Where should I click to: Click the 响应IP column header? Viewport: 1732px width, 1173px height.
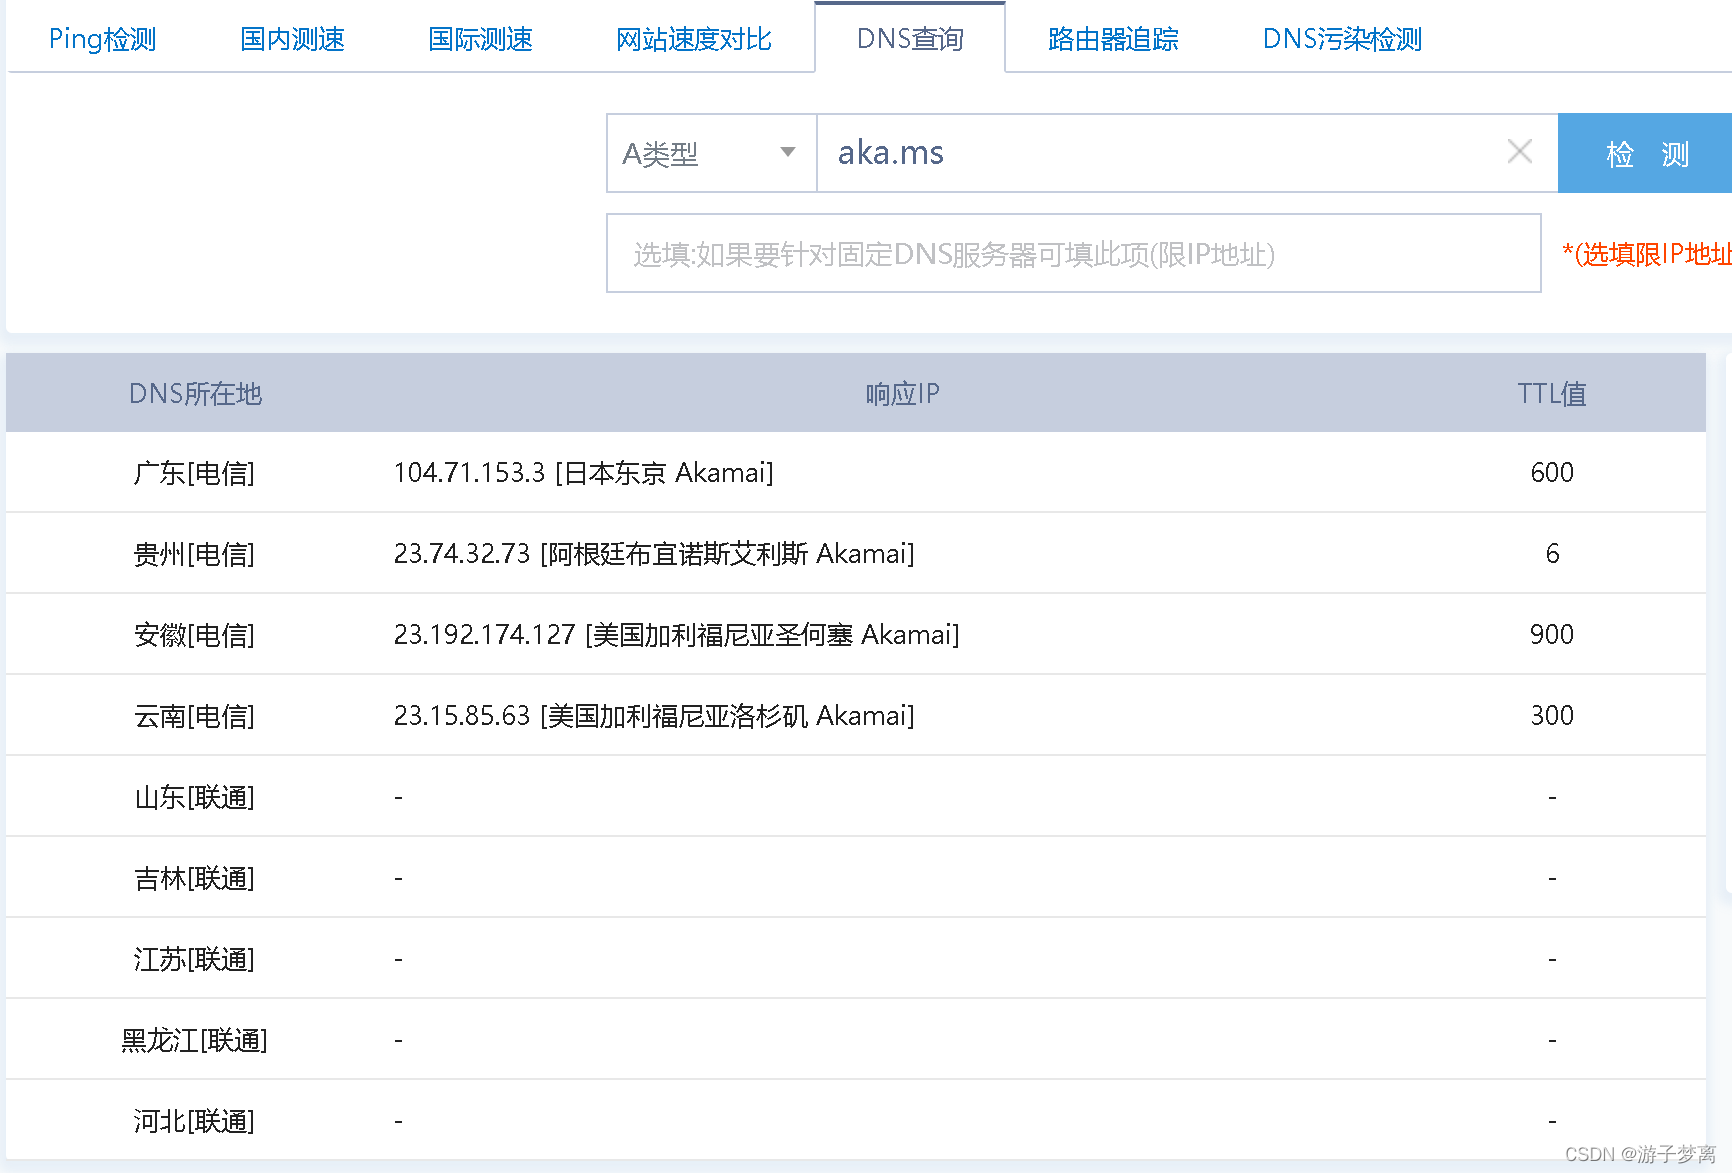click(x=902, y=393)
